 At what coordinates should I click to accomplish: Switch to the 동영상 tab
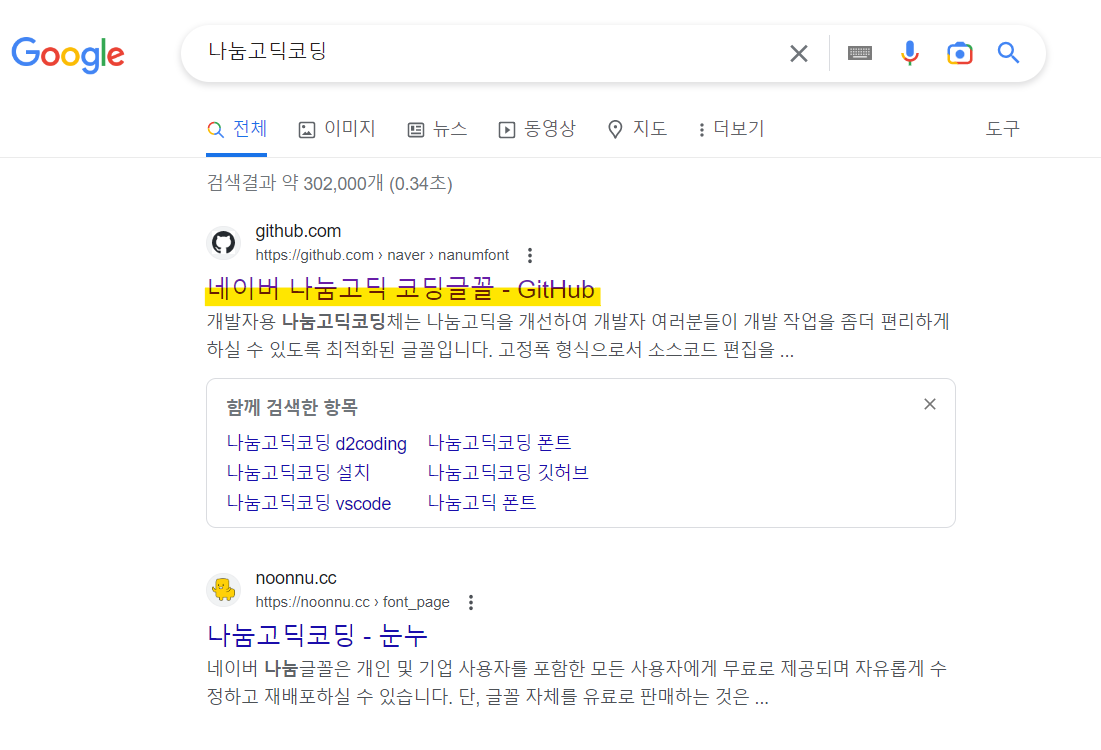tap(536, 129)
